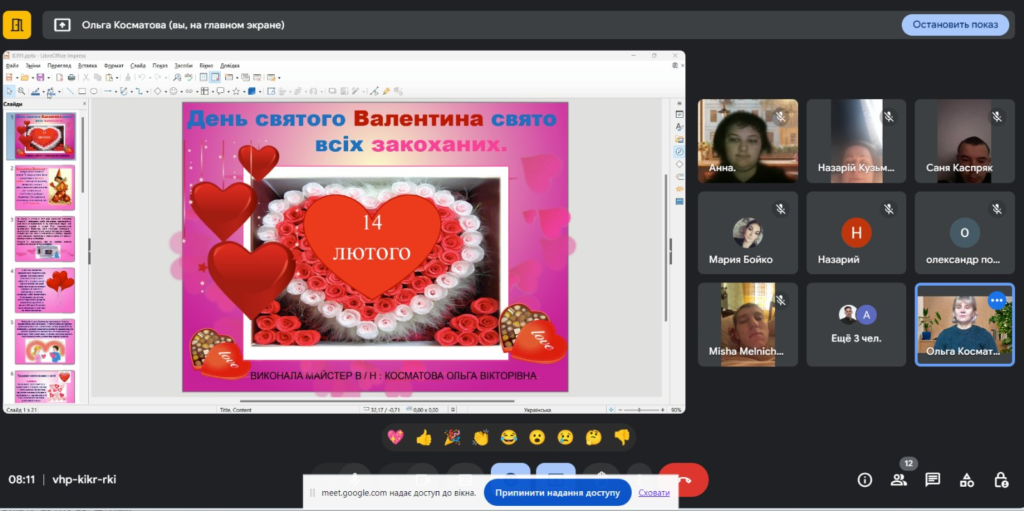
Task: Click the muted mic icon on Анна tile
Action: click(780, 117)
